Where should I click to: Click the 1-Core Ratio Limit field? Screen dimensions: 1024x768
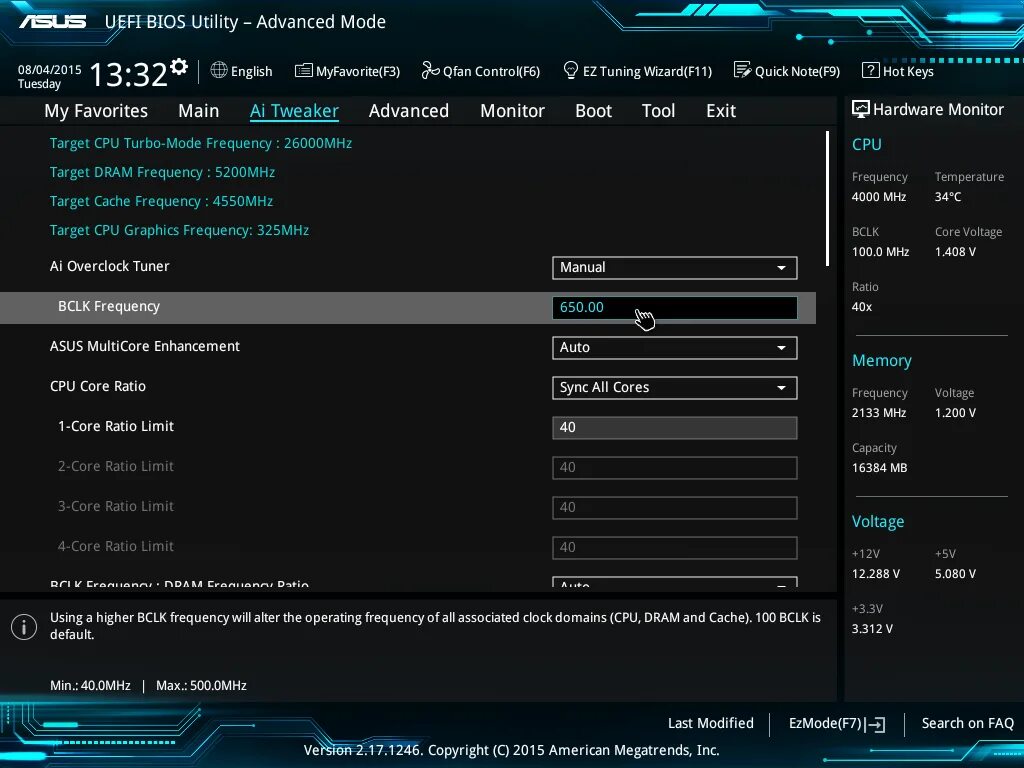pyautogui.click(x=675, y=428)
